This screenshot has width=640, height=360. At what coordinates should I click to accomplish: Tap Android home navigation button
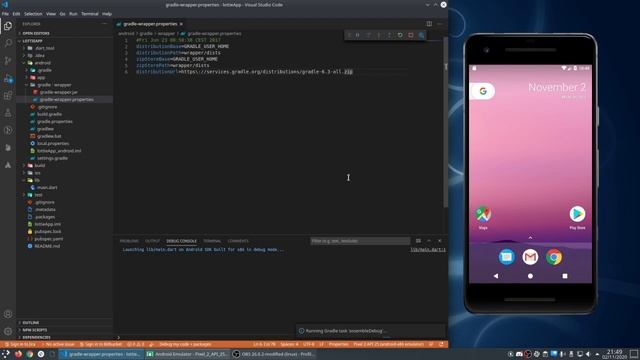coord(530,276)
